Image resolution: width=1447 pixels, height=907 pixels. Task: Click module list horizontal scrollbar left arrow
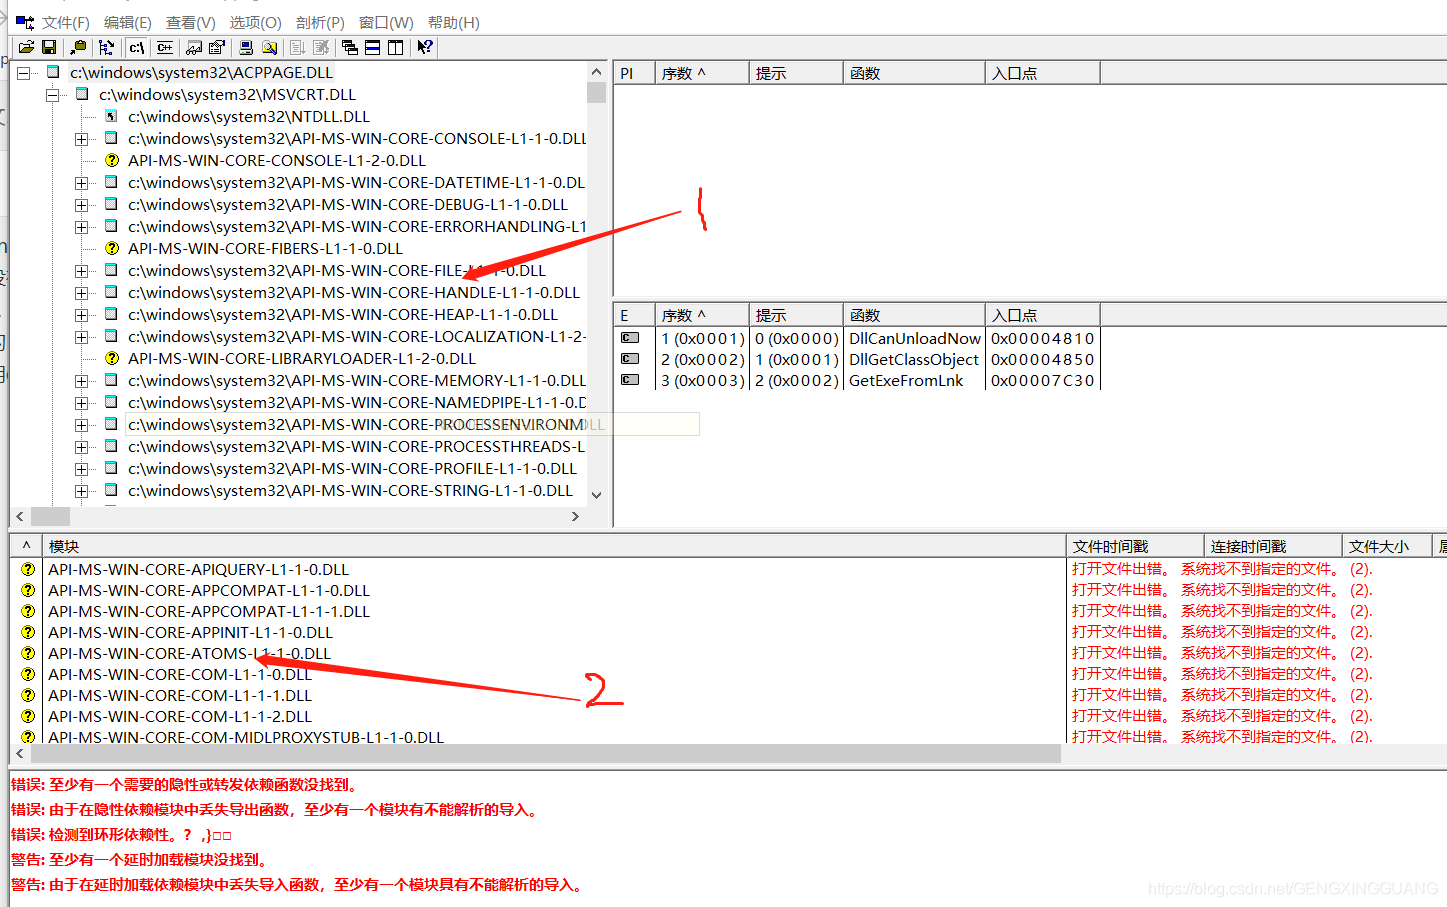(x=20, y=753)
